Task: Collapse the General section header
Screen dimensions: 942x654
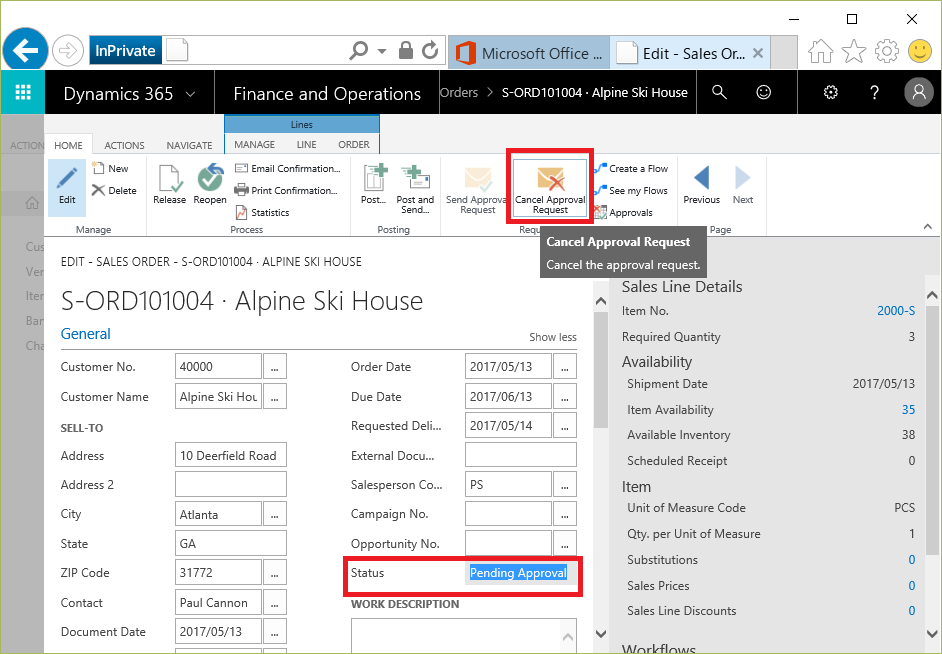Action: click(x=86, y=334)
